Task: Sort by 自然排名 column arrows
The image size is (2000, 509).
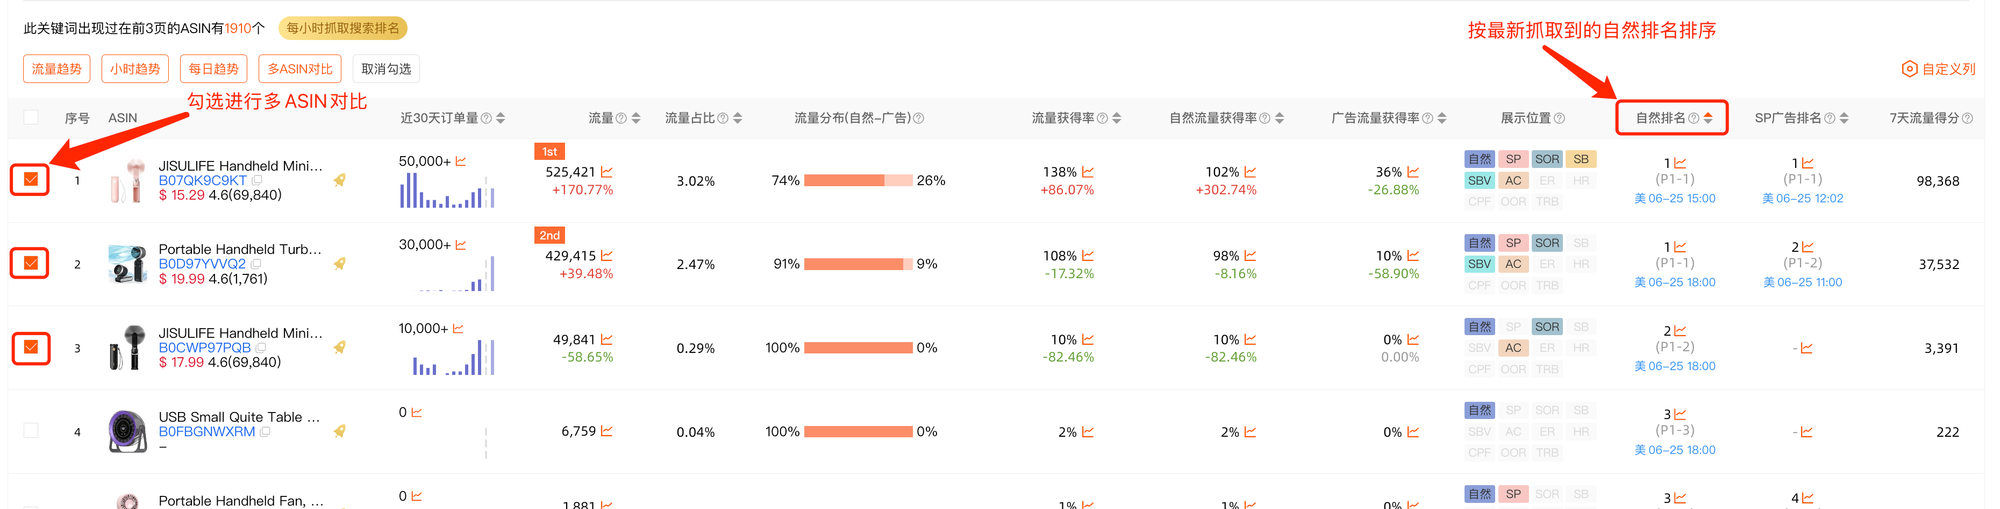Action: point(1708,118)
